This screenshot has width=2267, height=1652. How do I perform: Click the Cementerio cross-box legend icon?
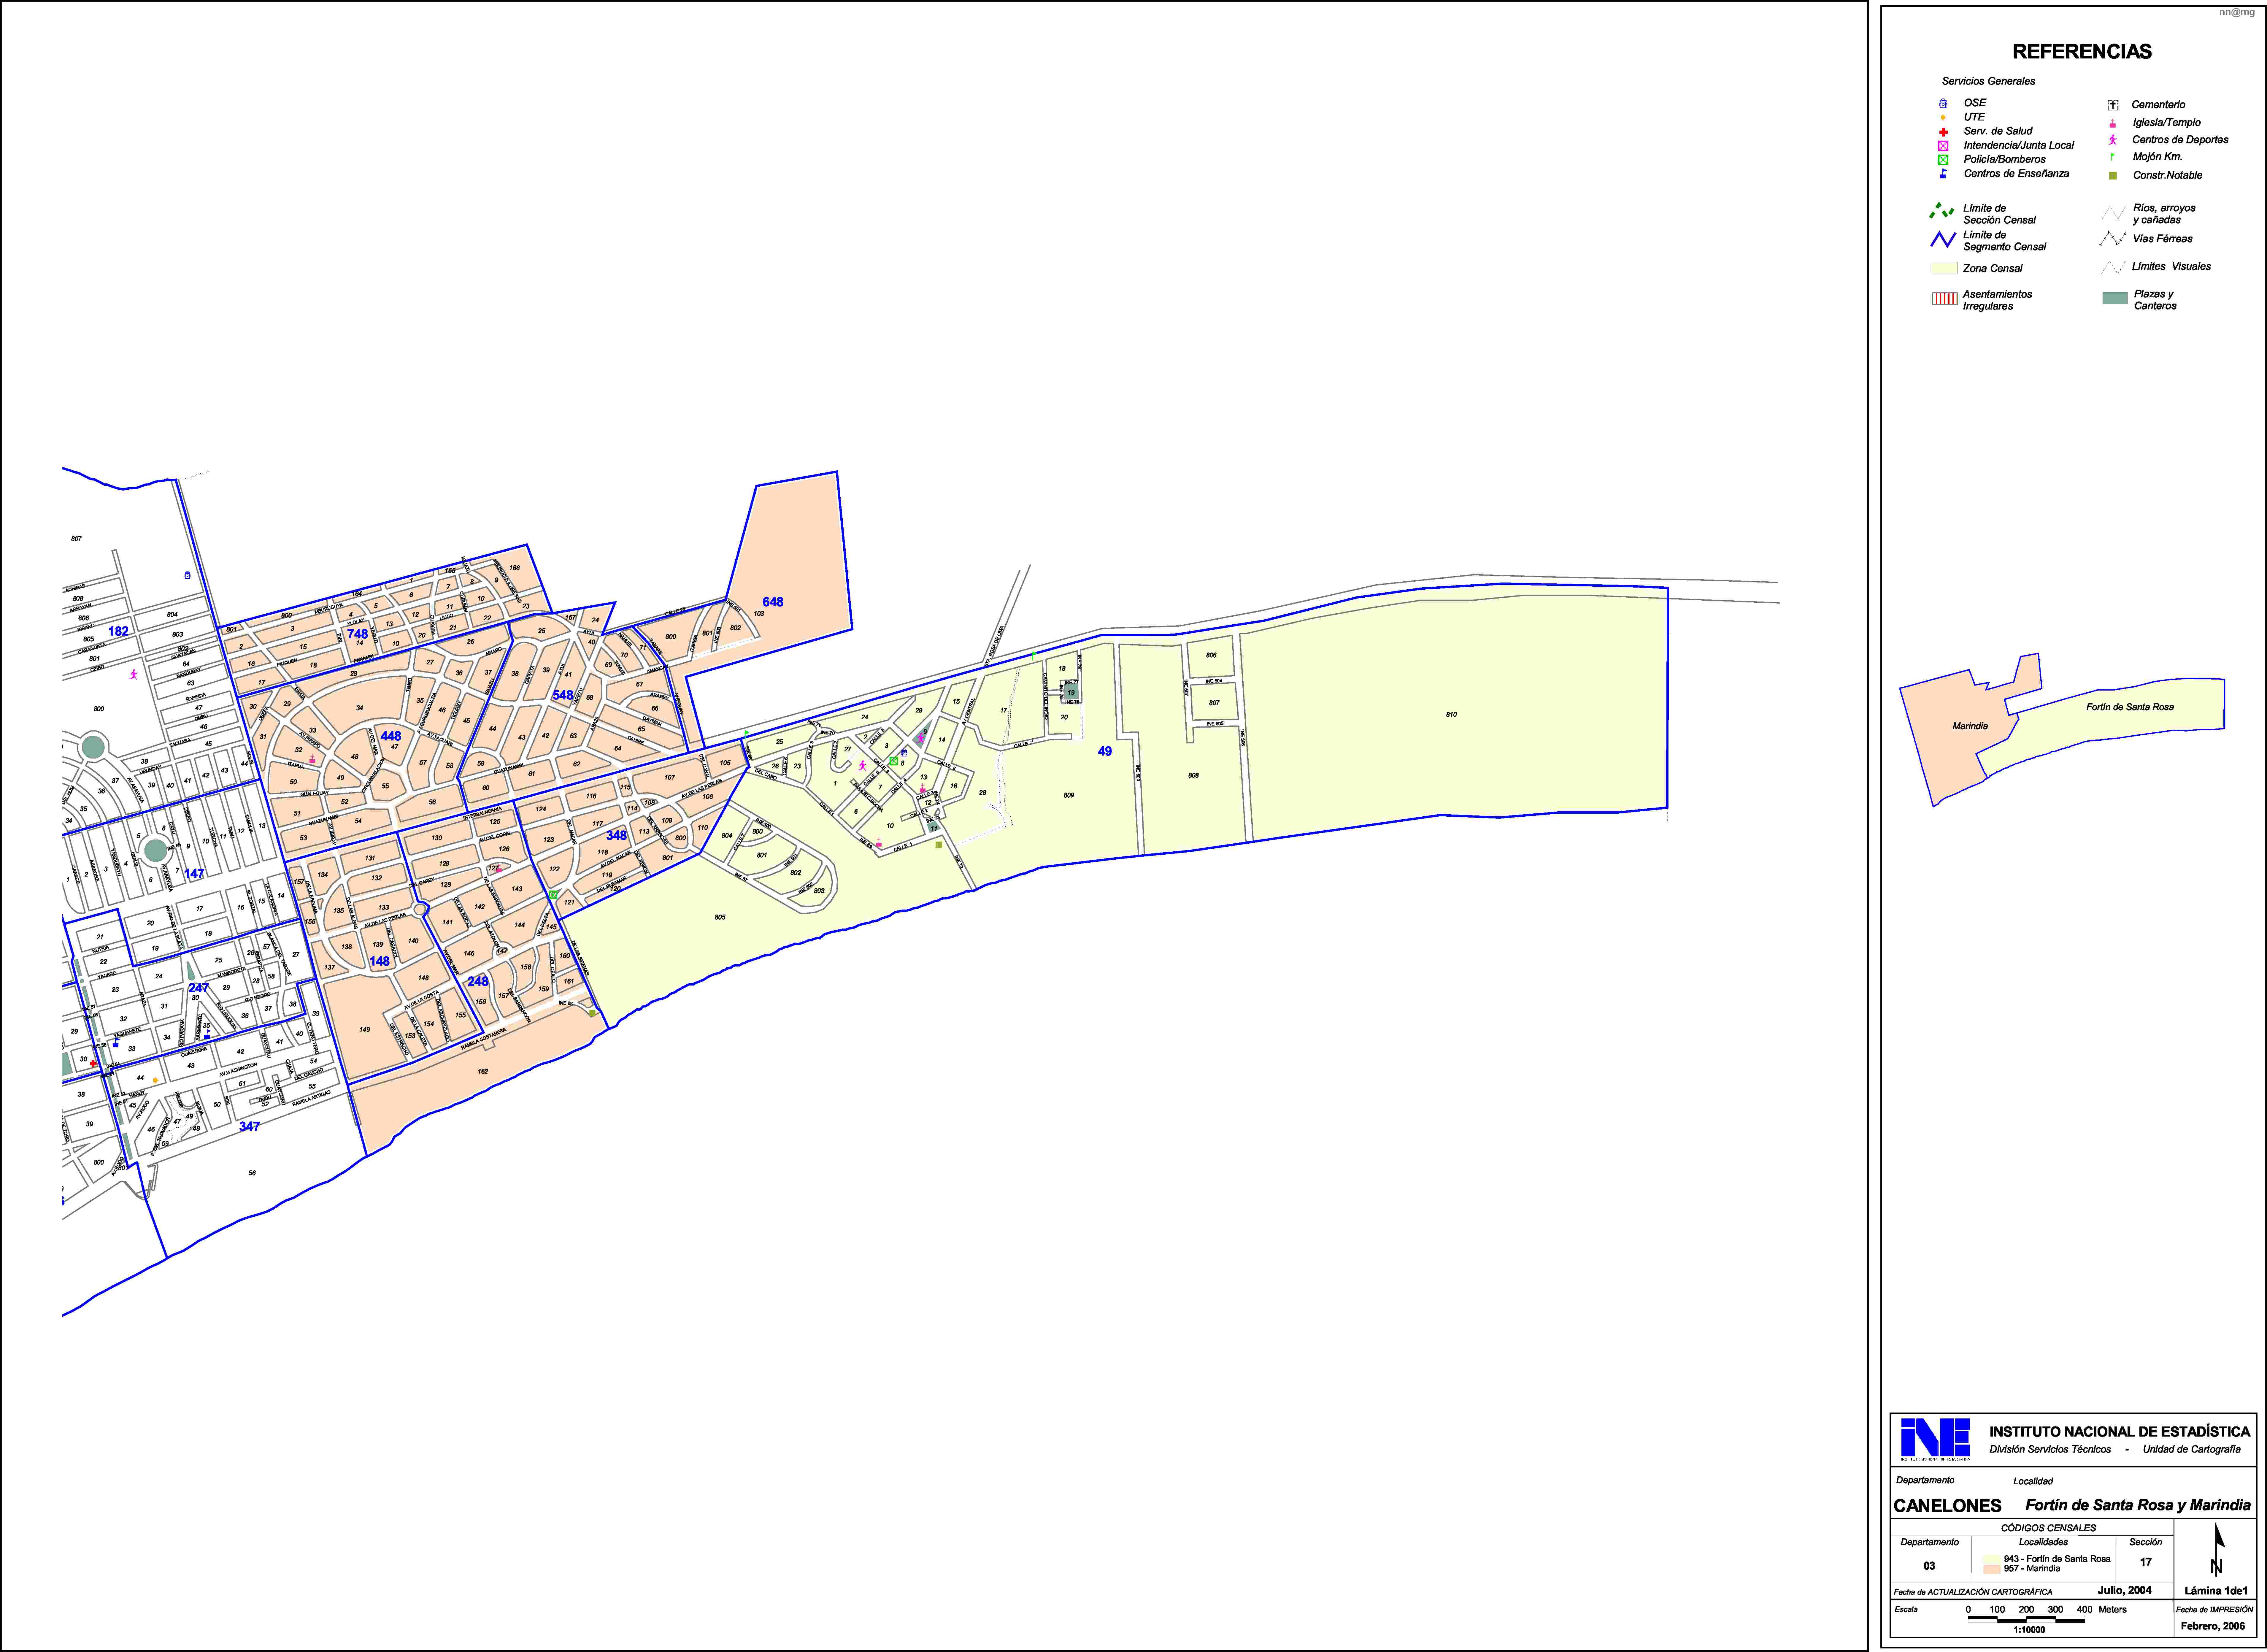click(x=2113, y=105)
